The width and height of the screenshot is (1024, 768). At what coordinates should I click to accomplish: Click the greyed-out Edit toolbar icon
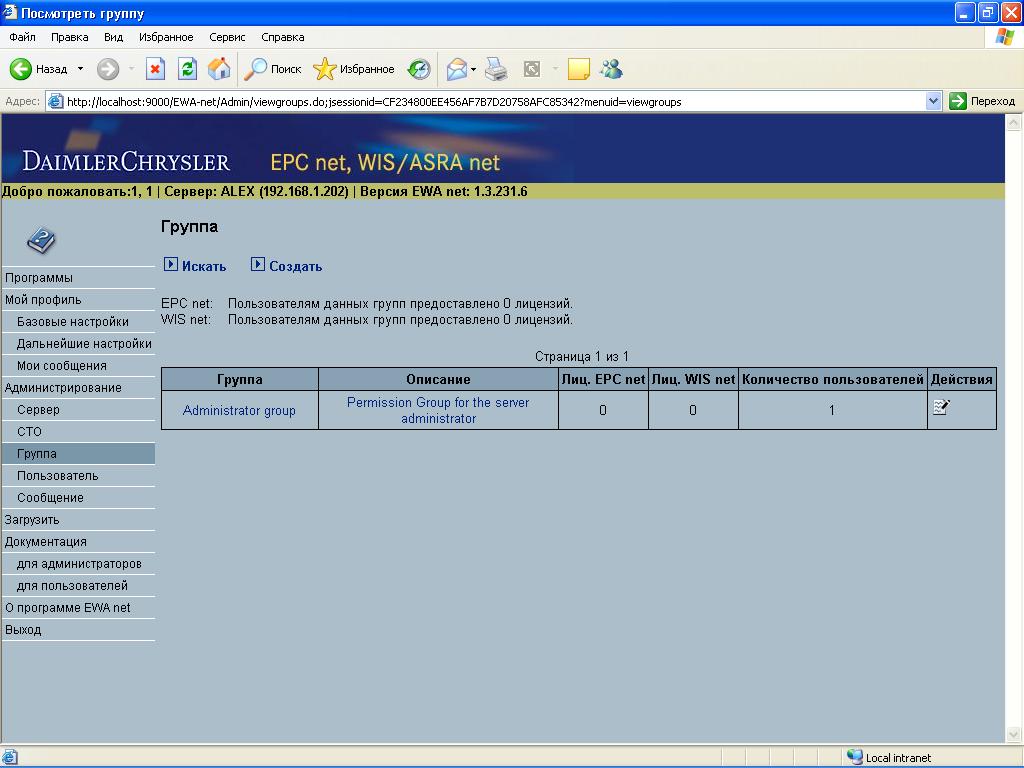(532, 69)
